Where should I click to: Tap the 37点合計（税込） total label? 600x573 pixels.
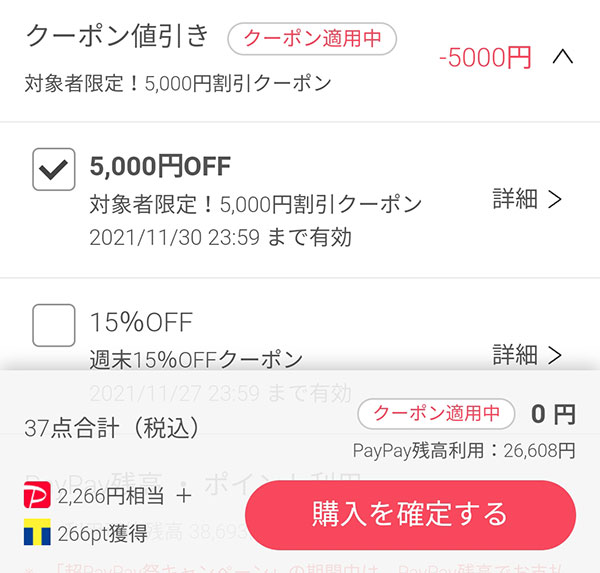112,428
